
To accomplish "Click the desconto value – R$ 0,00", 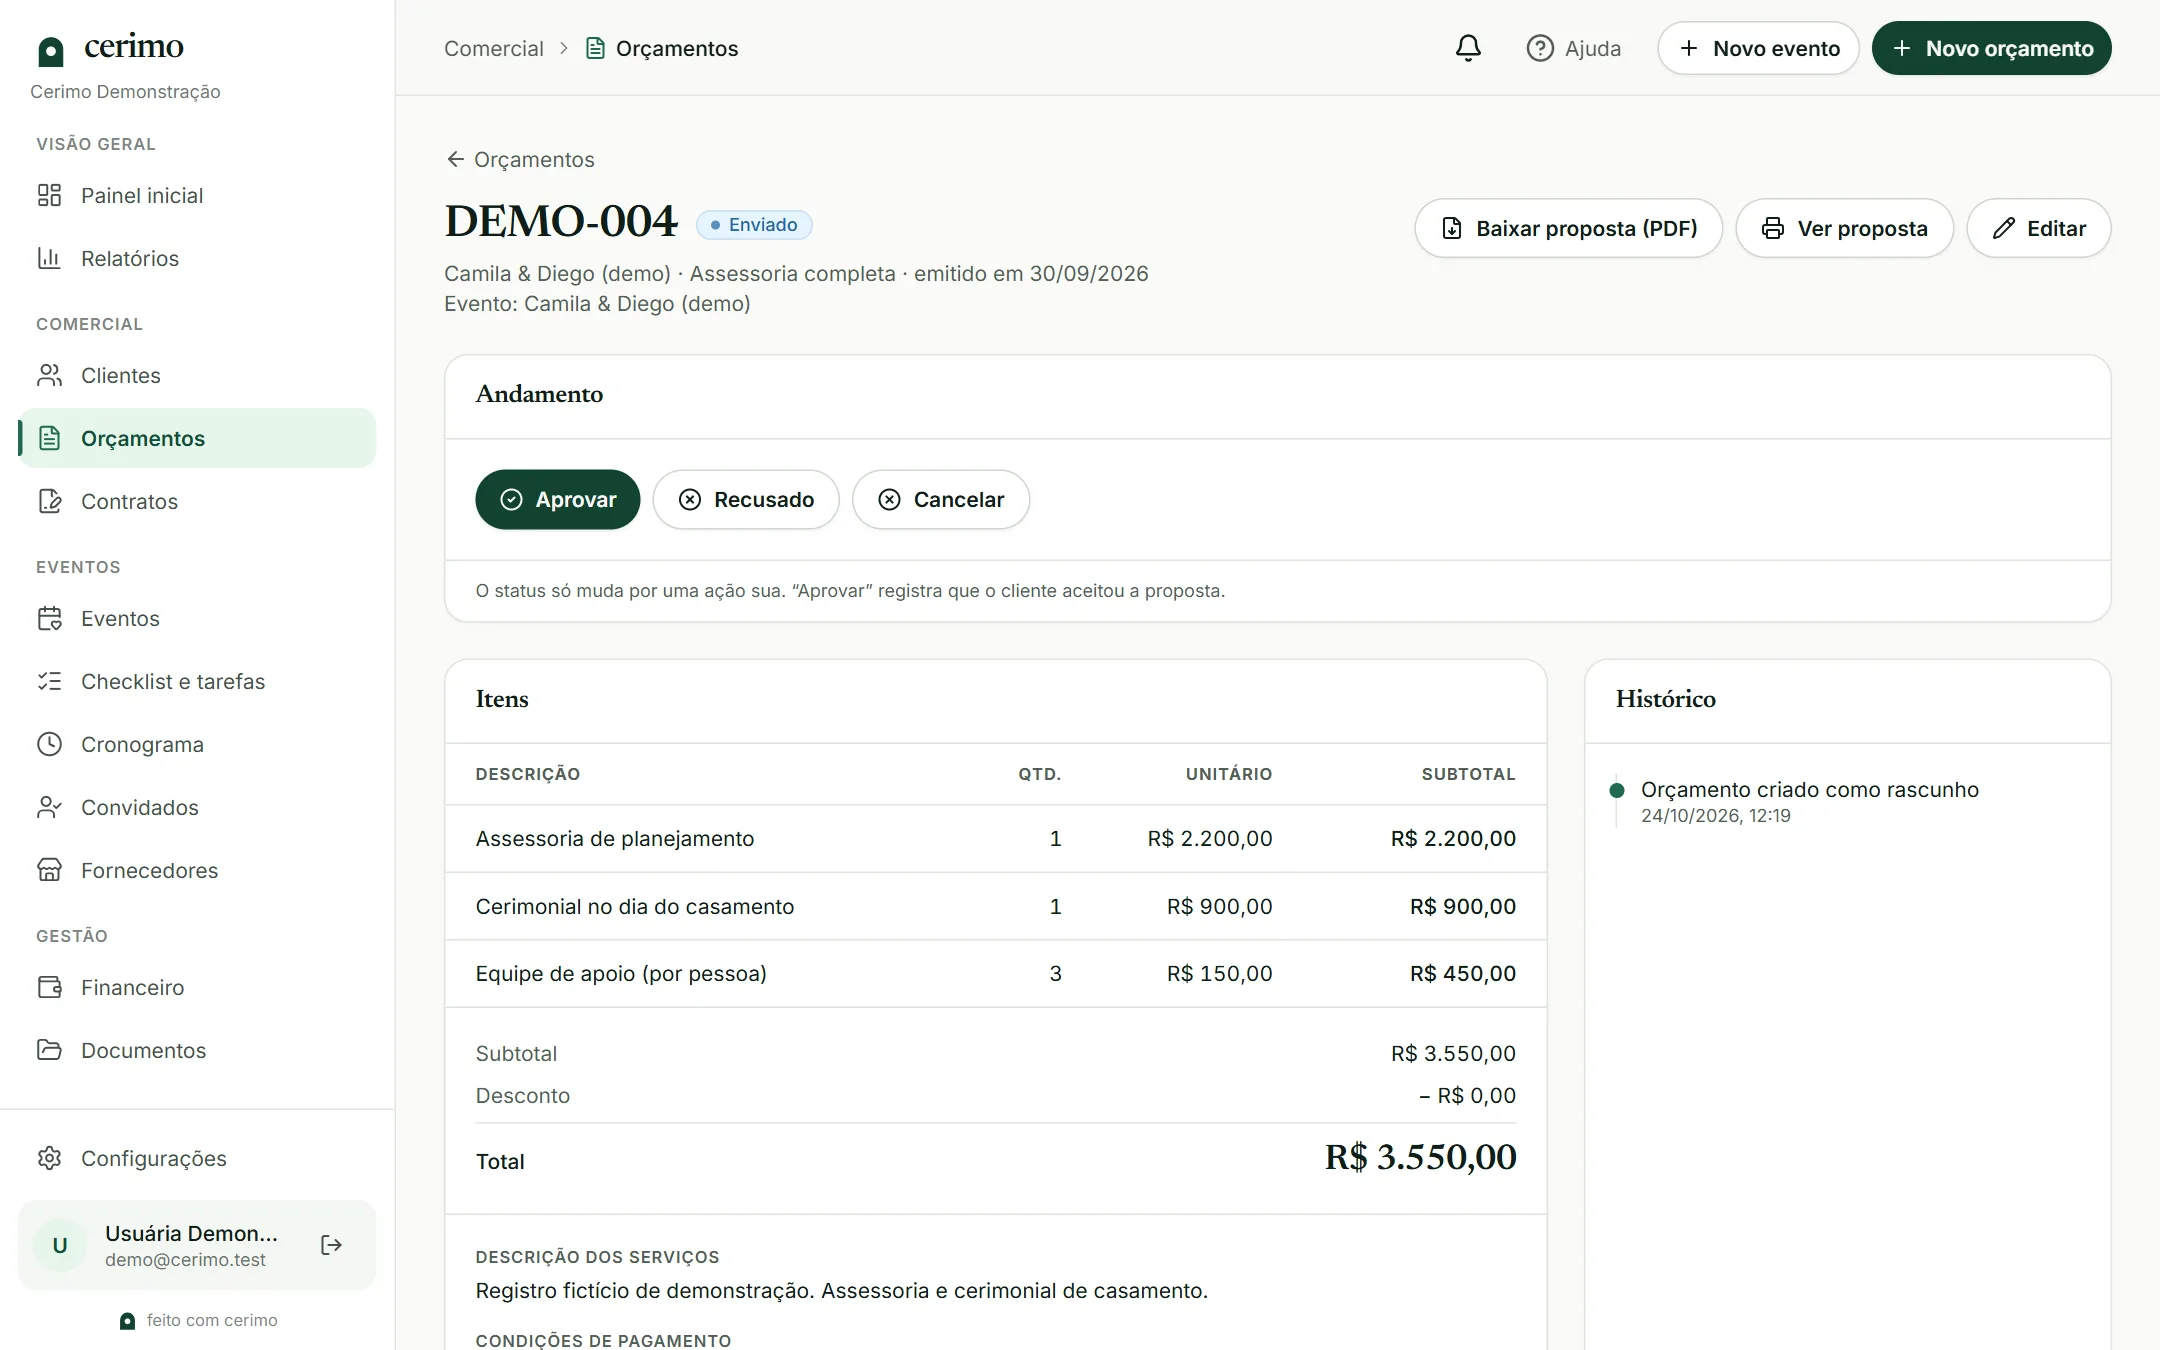I will coord(1467,1096).
